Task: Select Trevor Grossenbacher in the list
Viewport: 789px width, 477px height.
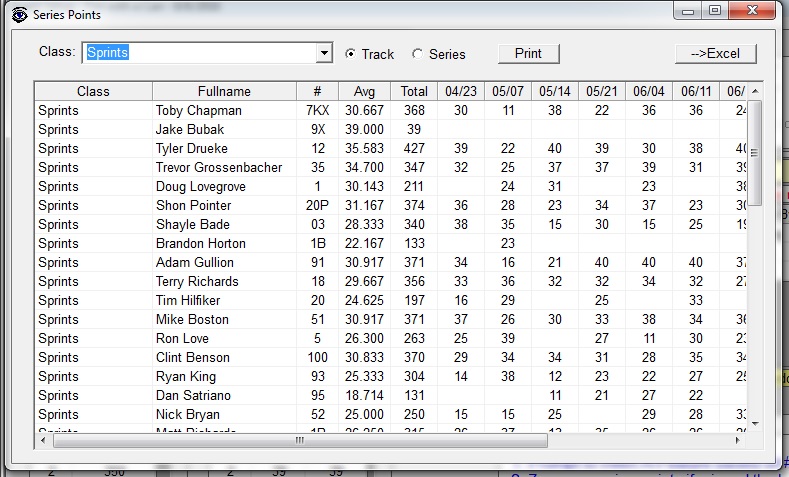Action: coord(219,167)
